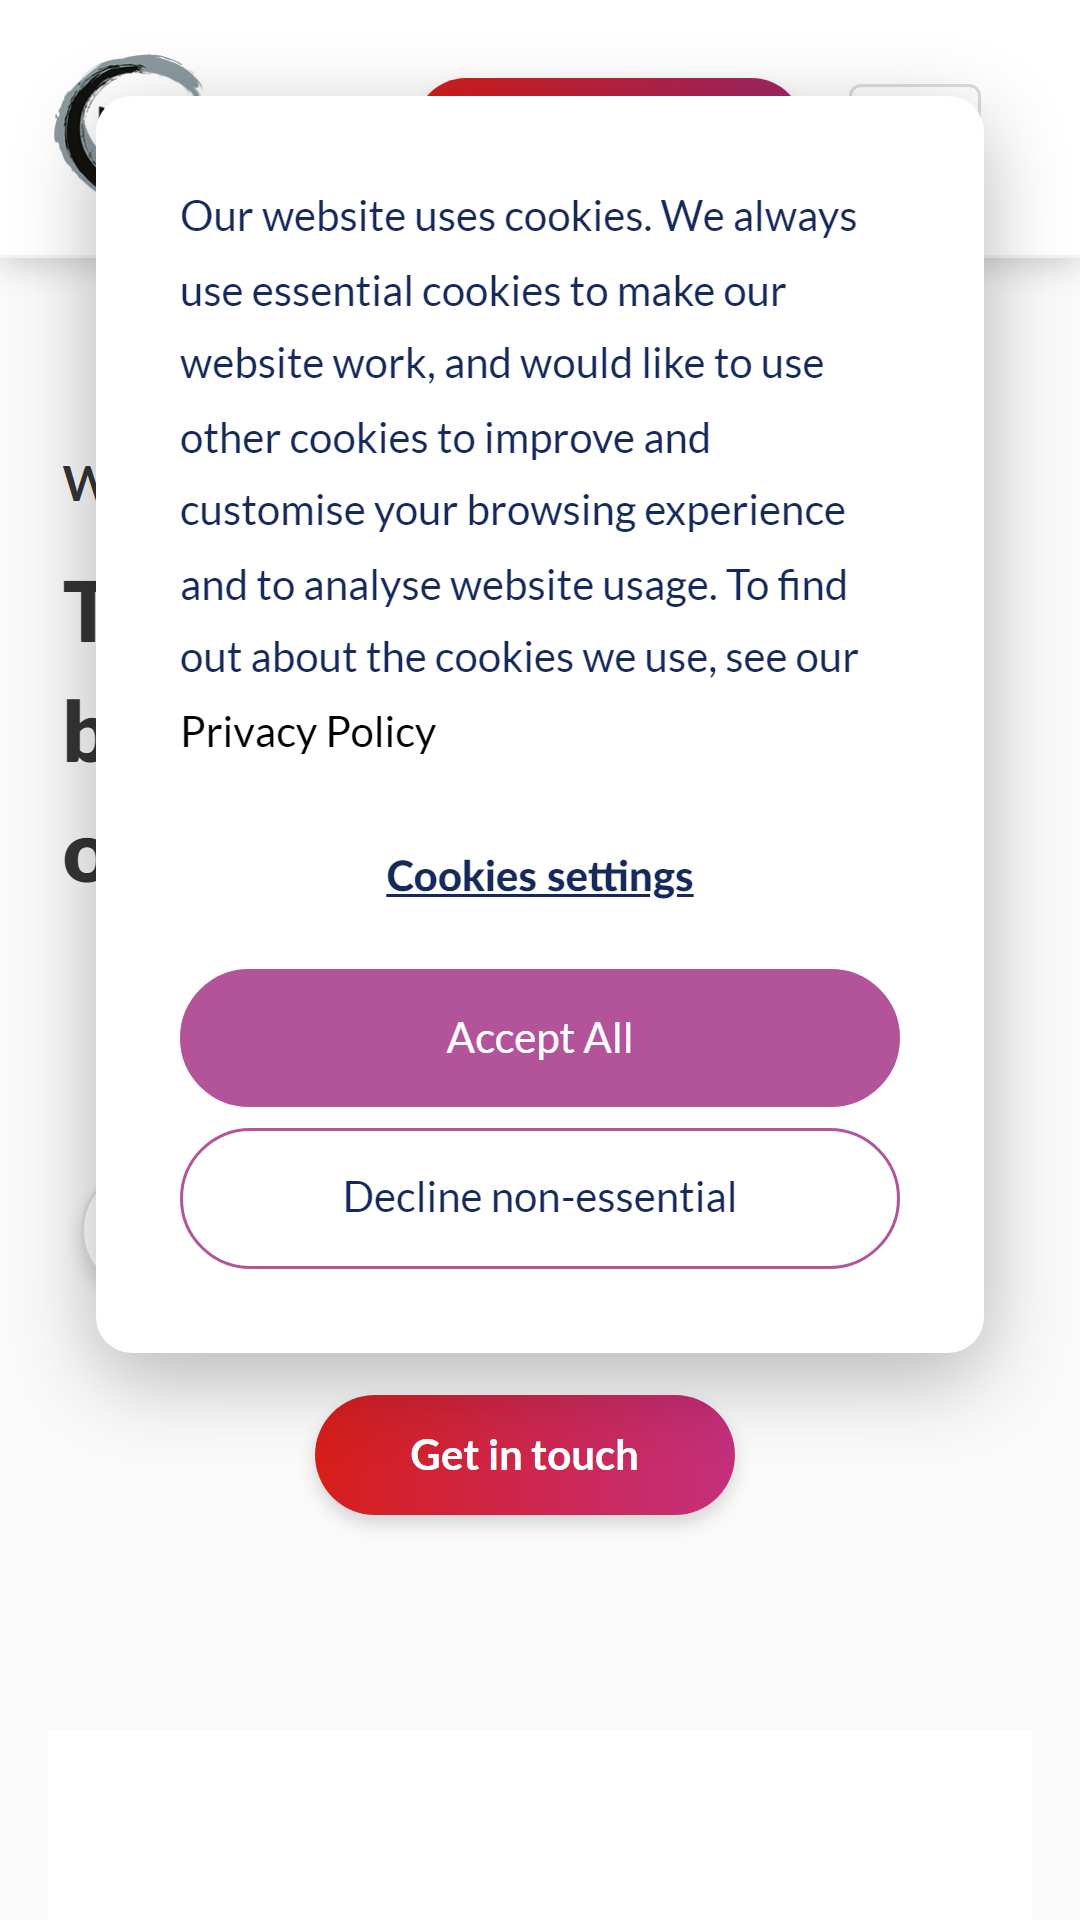Click the round grey button behind dialog's left edge
This screenshot has width=1080, height=1920.
90,1230
